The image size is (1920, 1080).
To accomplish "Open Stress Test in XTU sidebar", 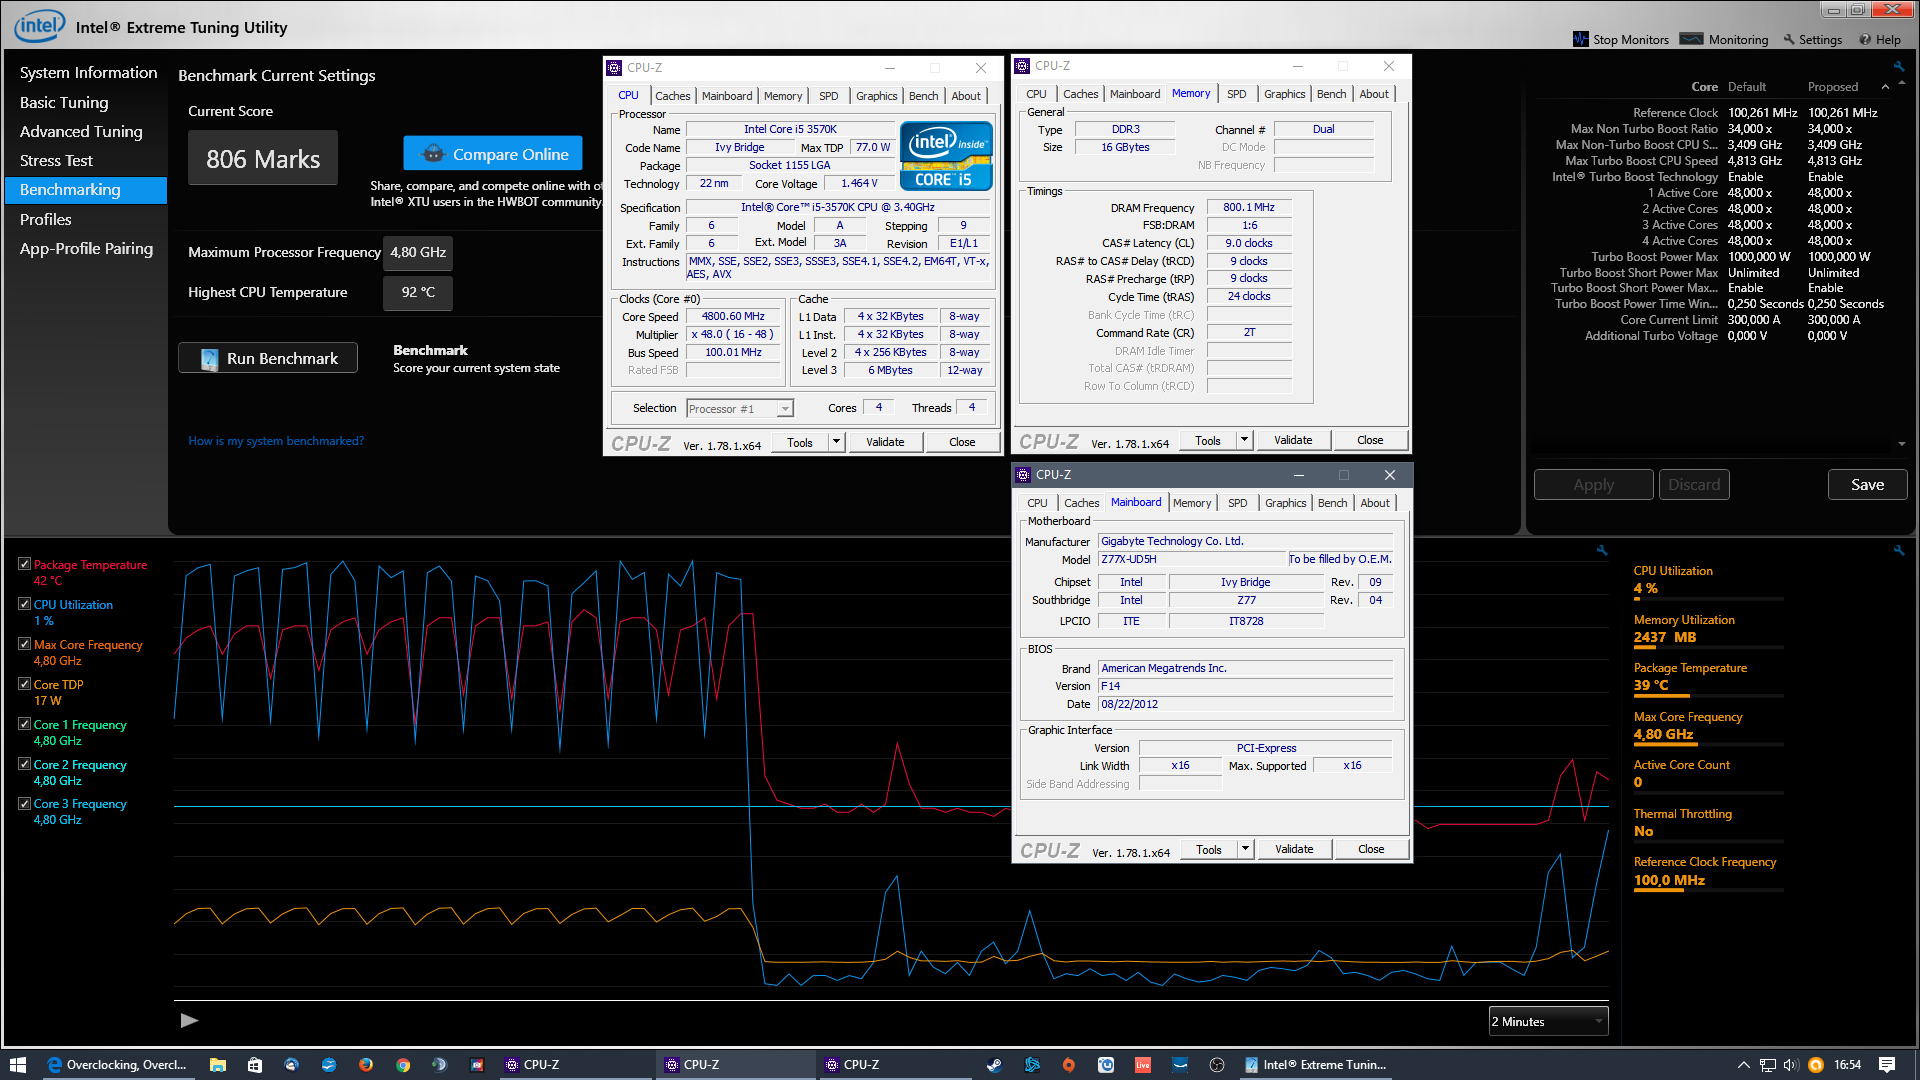I will 56,160.
